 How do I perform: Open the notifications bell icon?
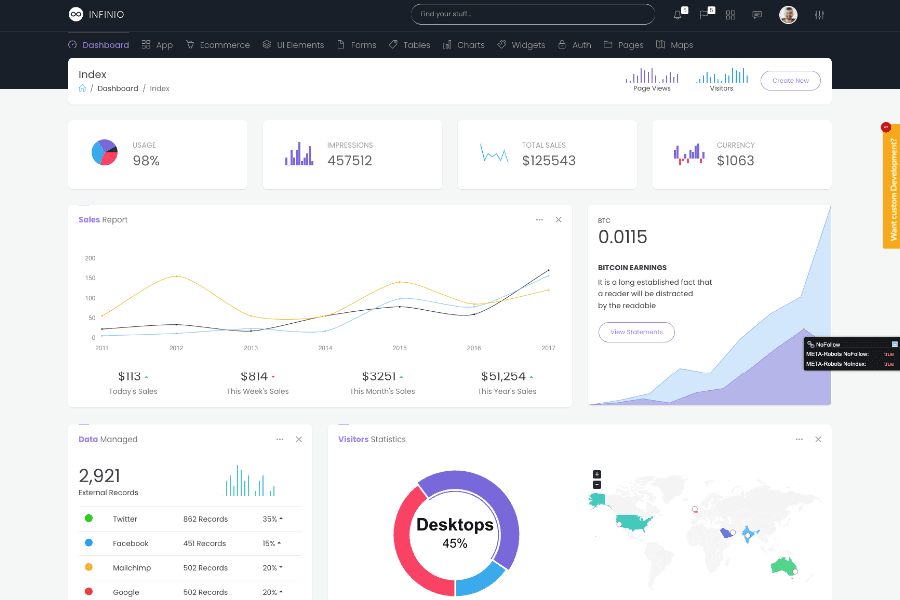(x=677, y=14)
